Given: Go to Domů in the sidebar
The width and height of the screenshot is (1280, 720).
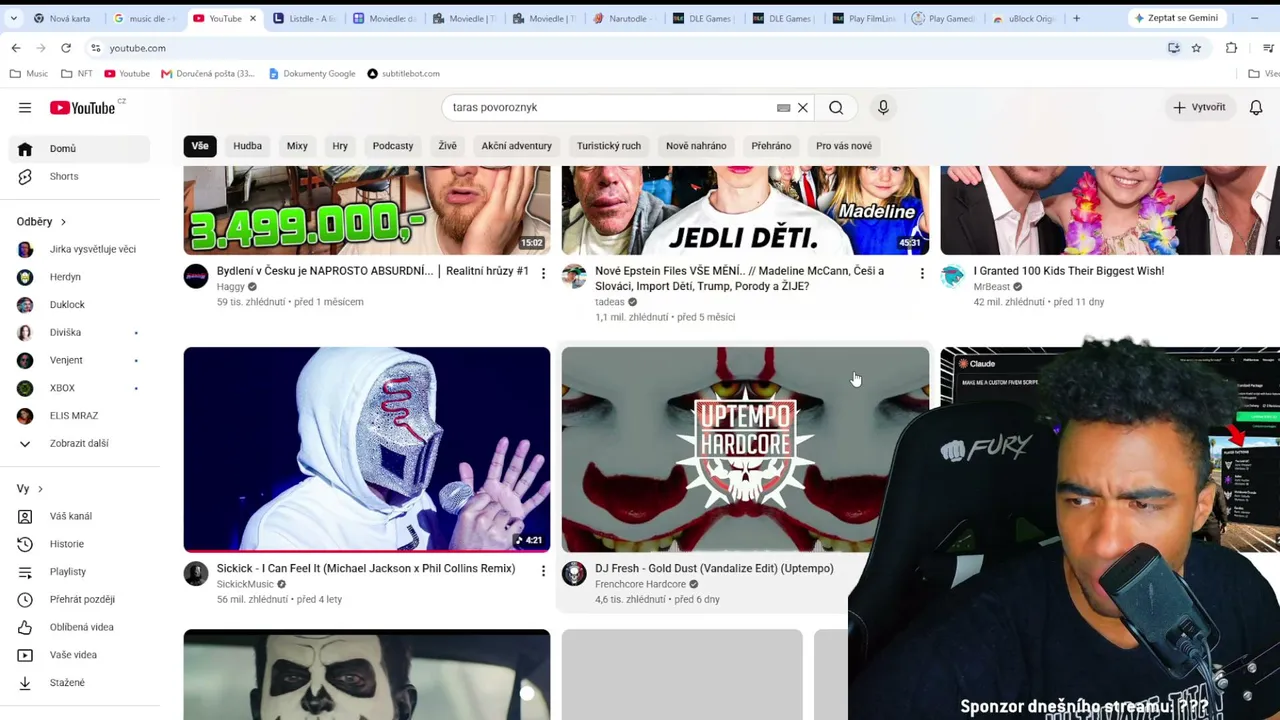Looking at the screenshot, I should pos(80,149).
